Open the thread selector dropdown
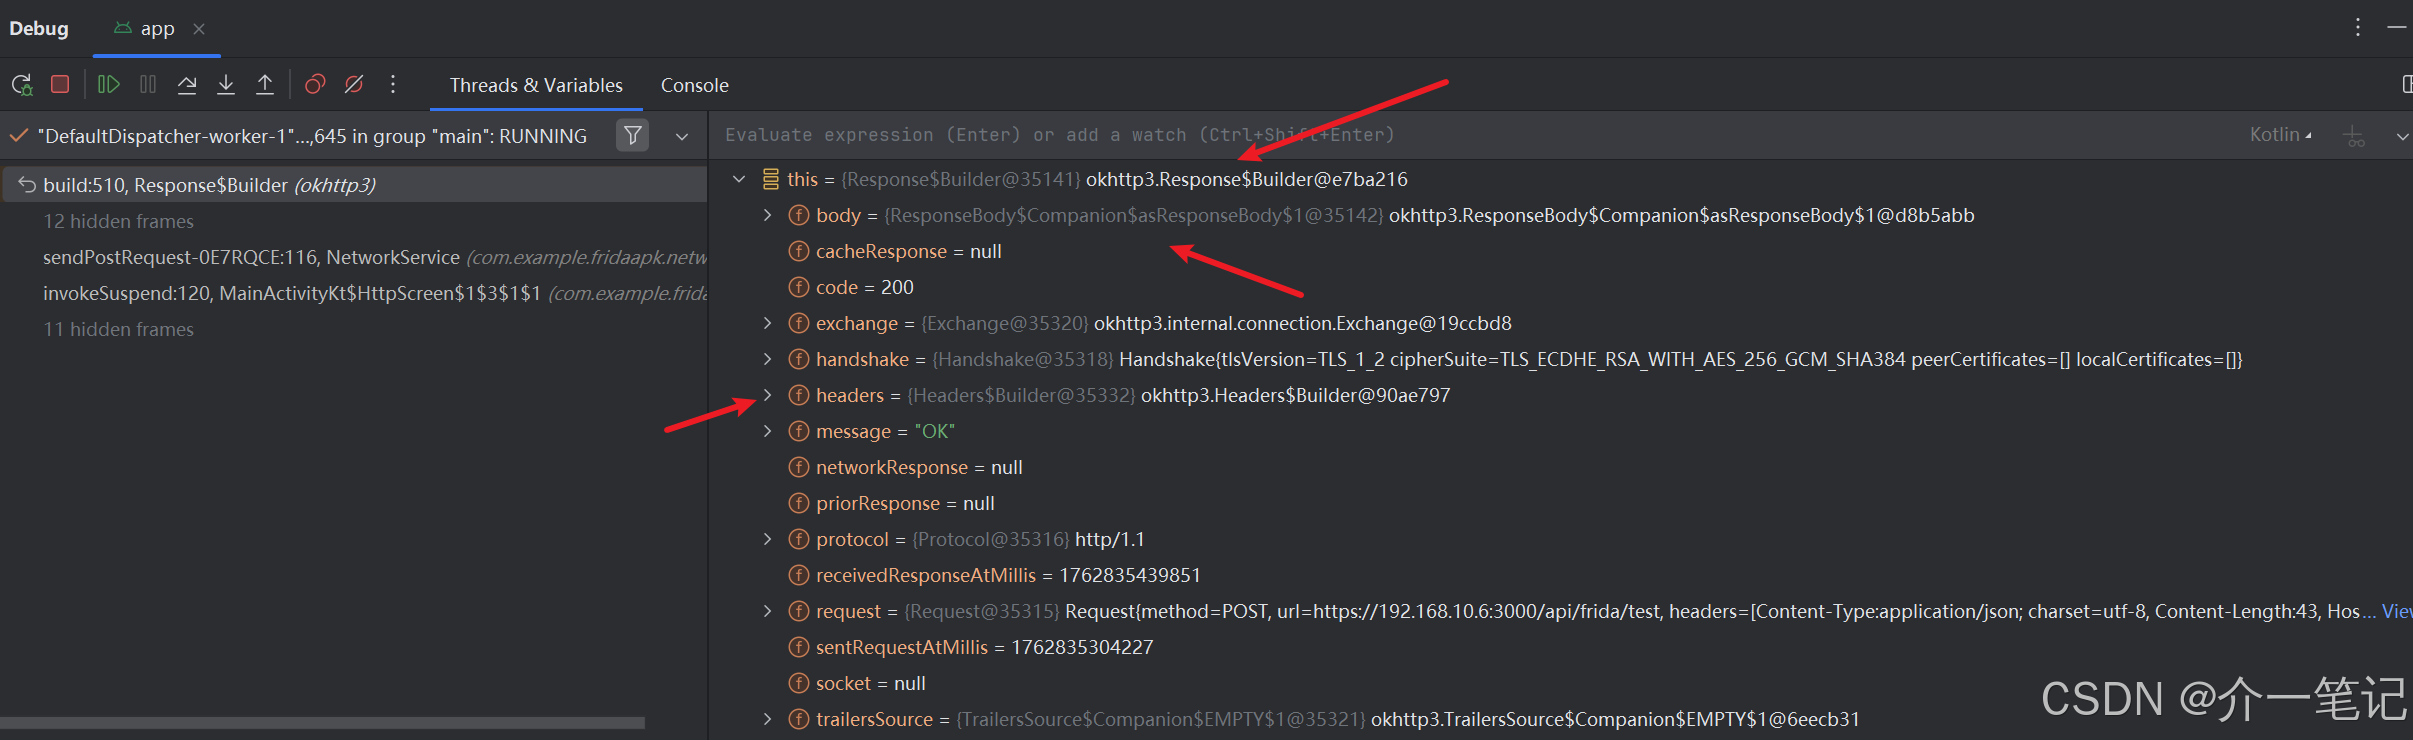This screenshot has height=740, width=2413. (x=682, y=136)
